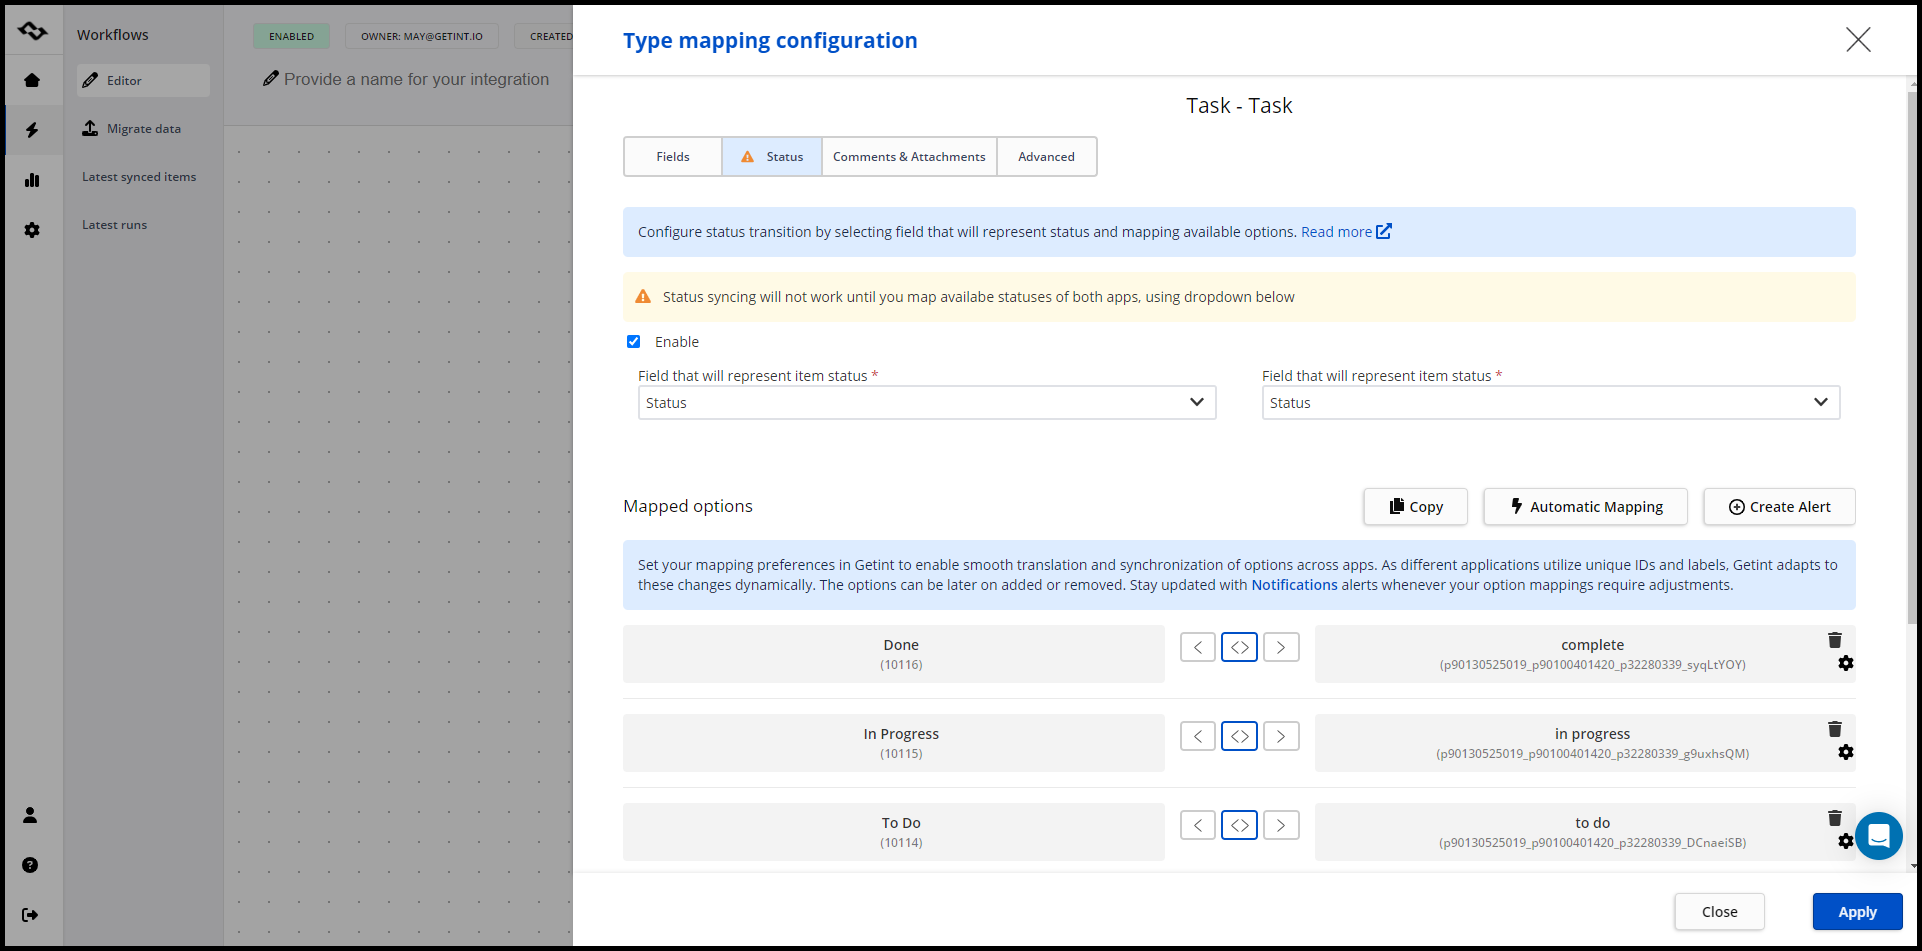Uncheck the Enable status checkbox
This screenshot has width=1922, height=951.
click(x=633, y=342)
